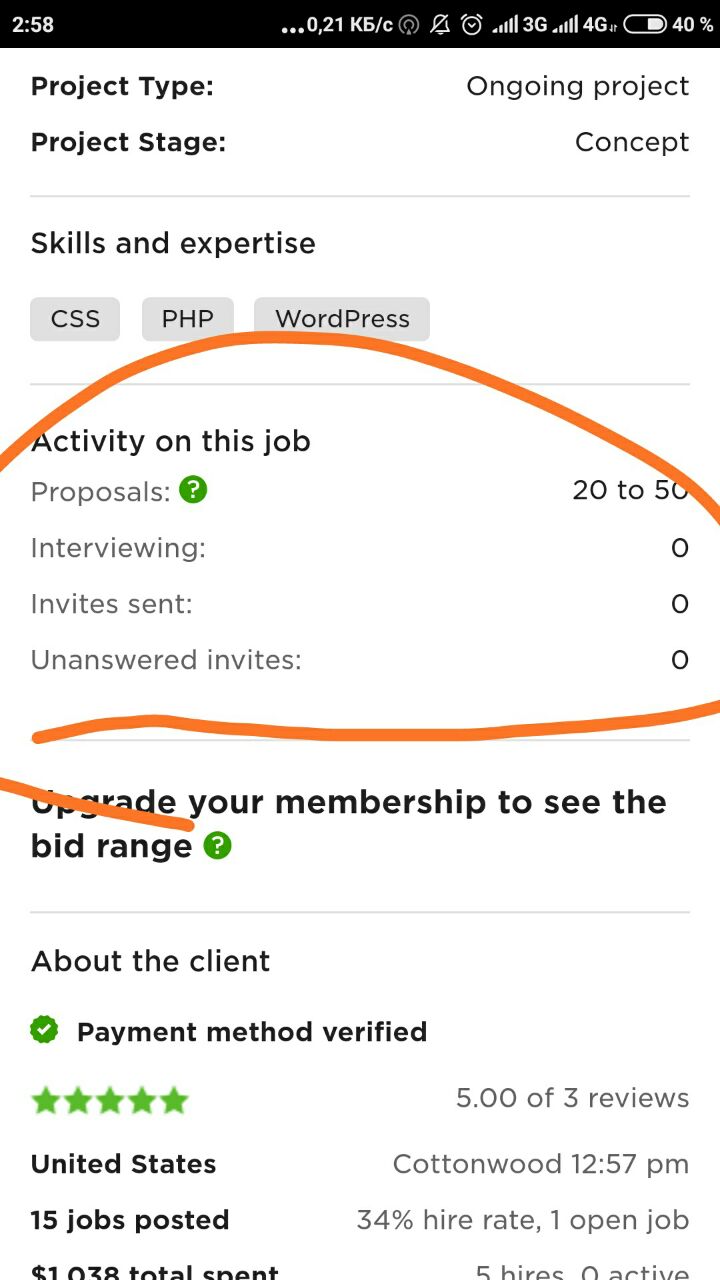The height and width of the screenshot is (1280, 720).
Task: Tap the 15 jobs posted label
Action: click(130, 1220)
